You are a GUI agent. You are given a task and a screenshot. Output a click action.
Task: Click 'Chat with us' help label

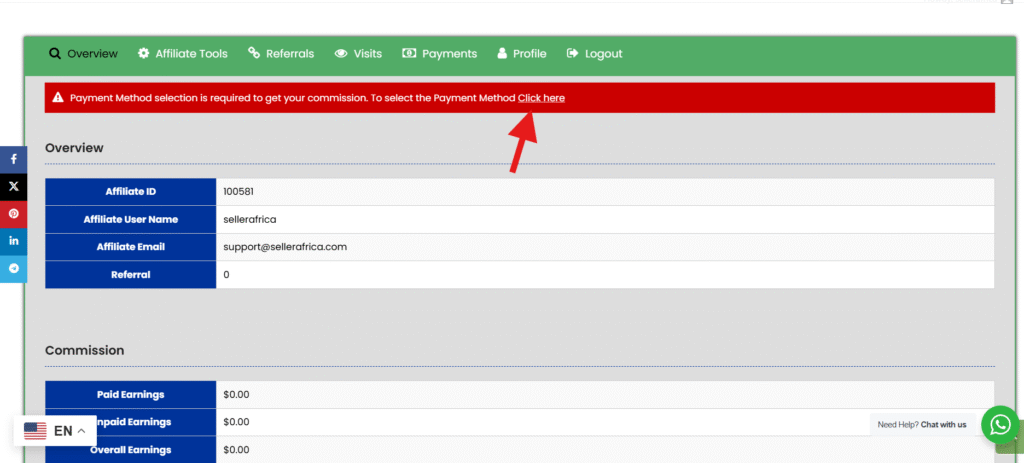click(x=943, y=424)
